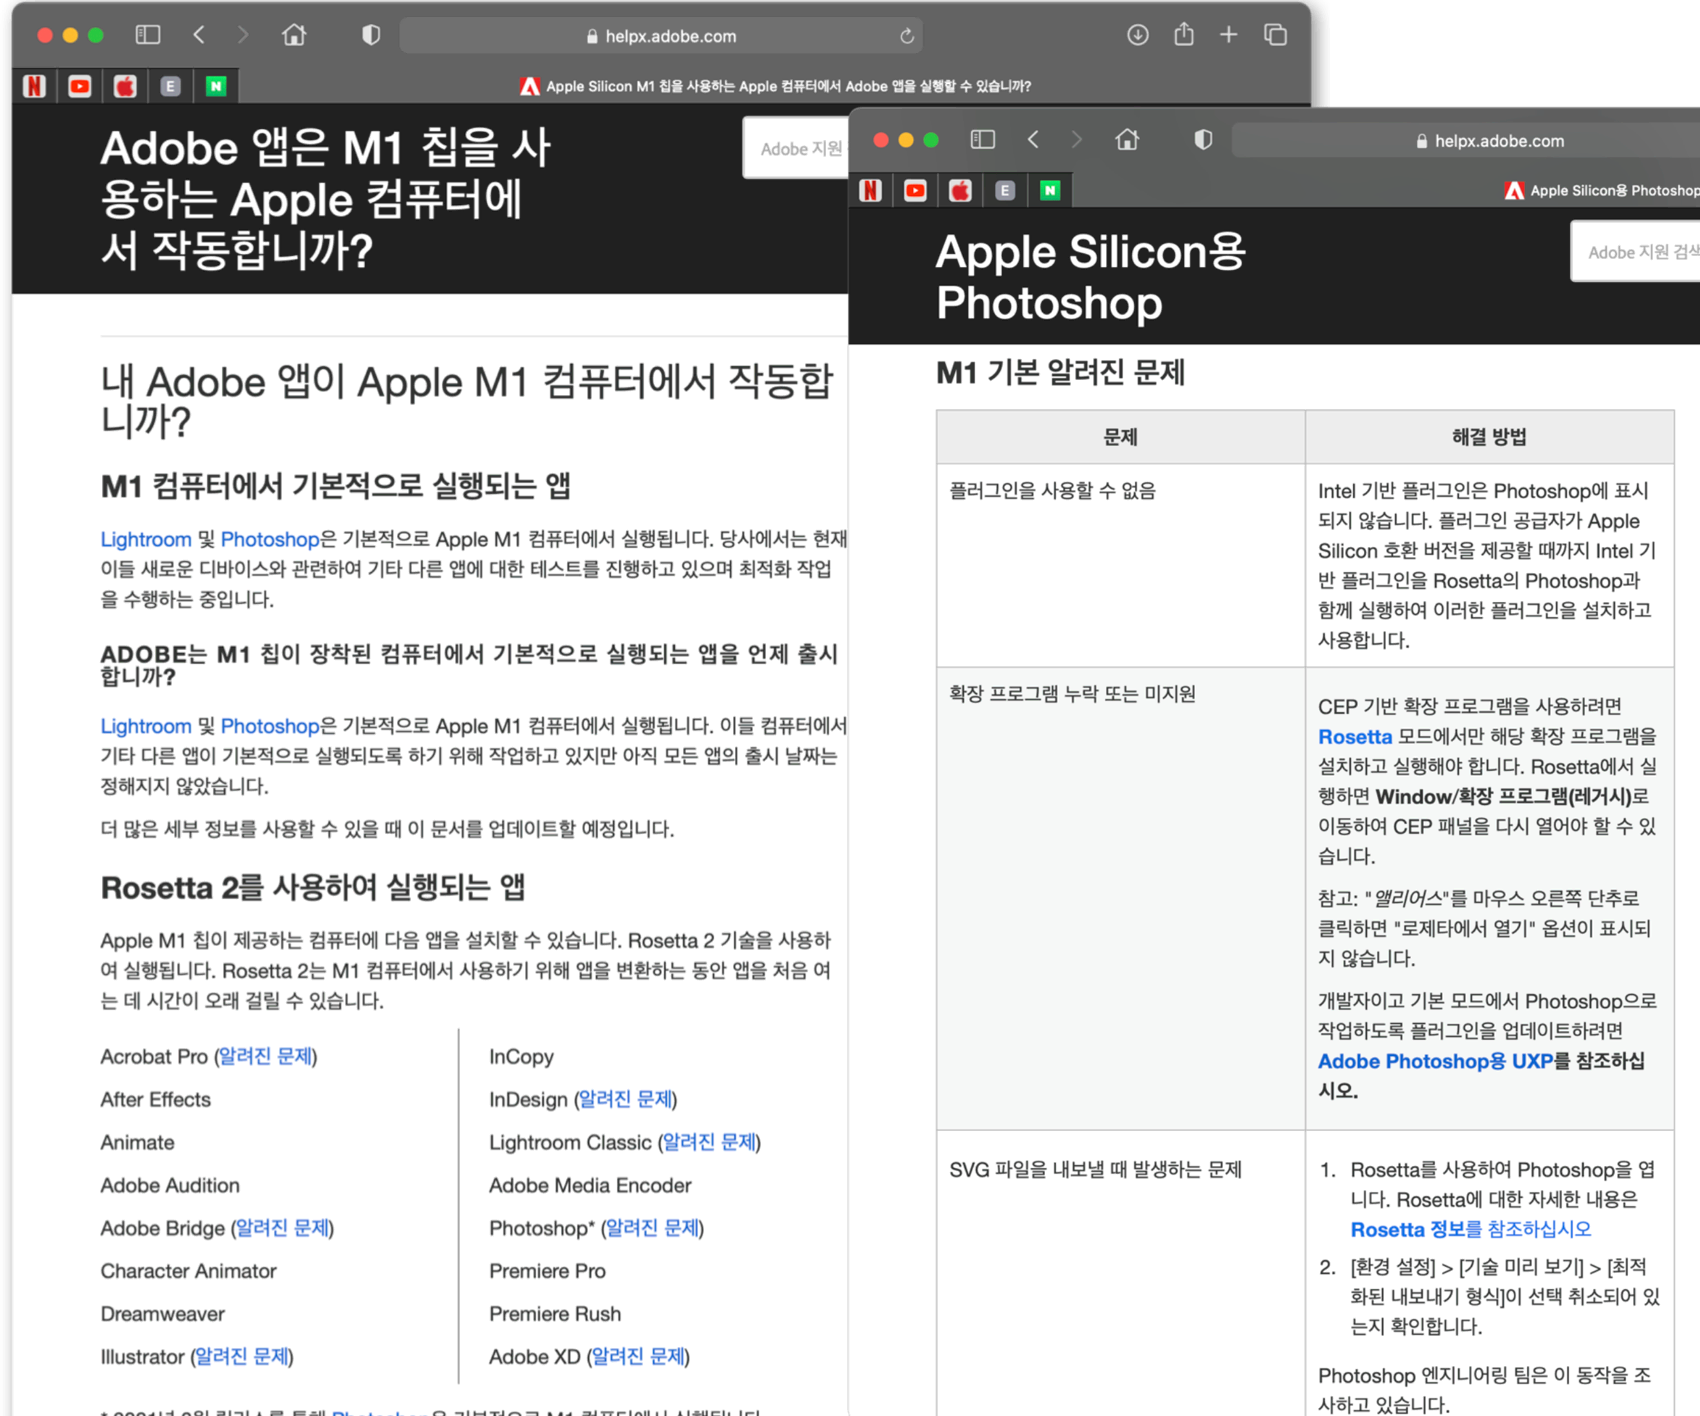Click Adobe Audition in app list
The image size is (1700, 1416).
pos(170,1185)
